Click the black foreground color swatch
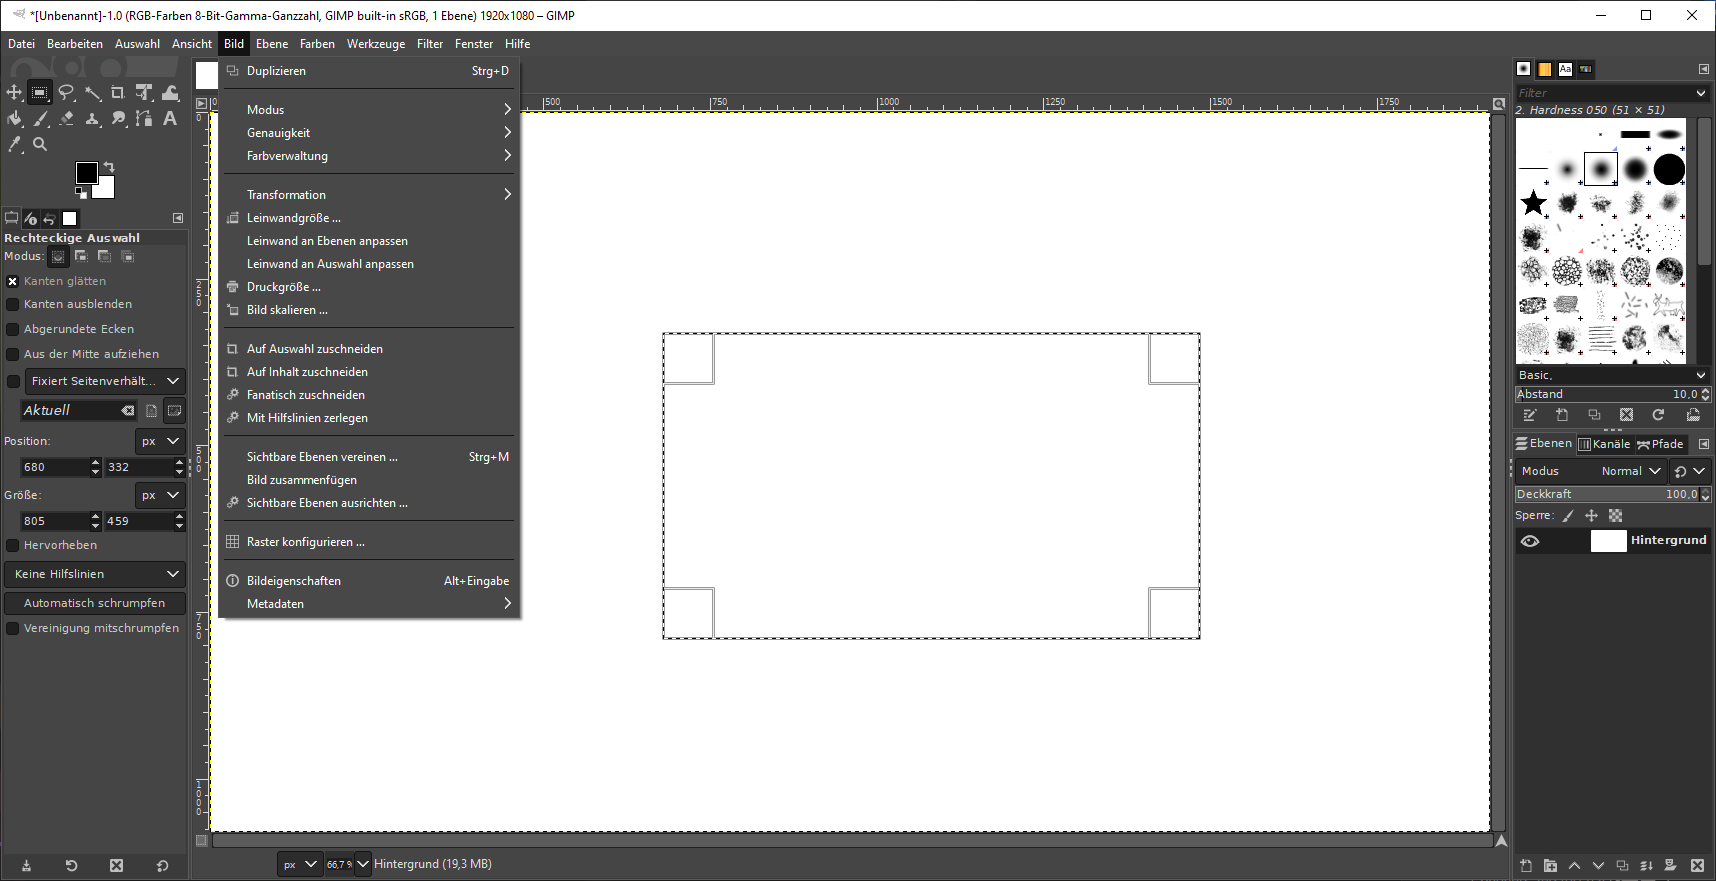The image size is (1716, 881). (86, 172)
